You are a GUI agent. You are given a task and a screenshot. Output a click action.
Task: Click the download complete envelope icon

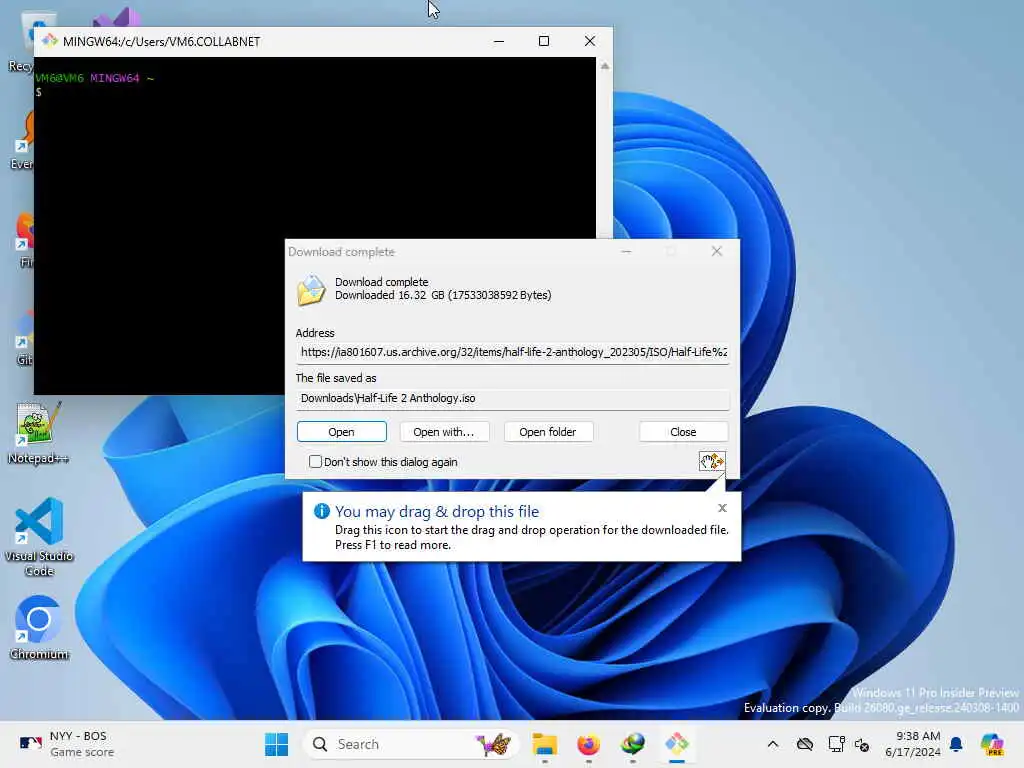pos(311,290)
